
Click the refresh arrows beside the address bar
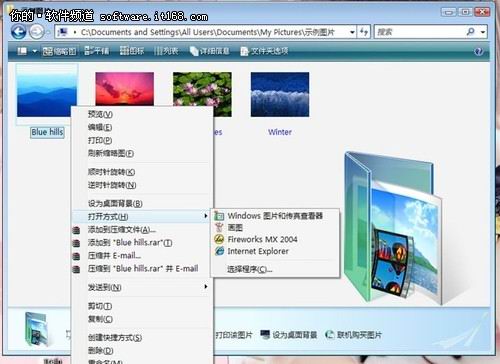(364, 32)
